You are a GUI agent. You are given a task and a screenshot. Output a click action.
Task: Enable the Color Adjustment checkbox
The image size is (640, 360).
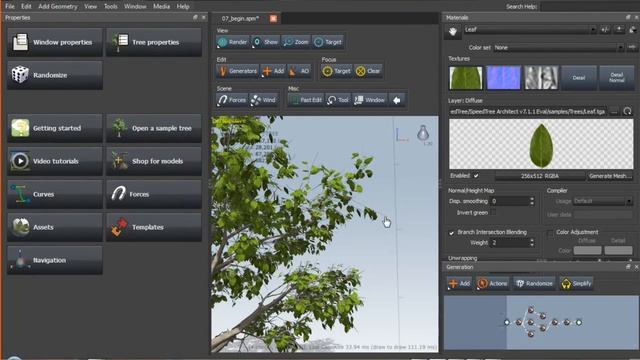(x=550, y=233)
